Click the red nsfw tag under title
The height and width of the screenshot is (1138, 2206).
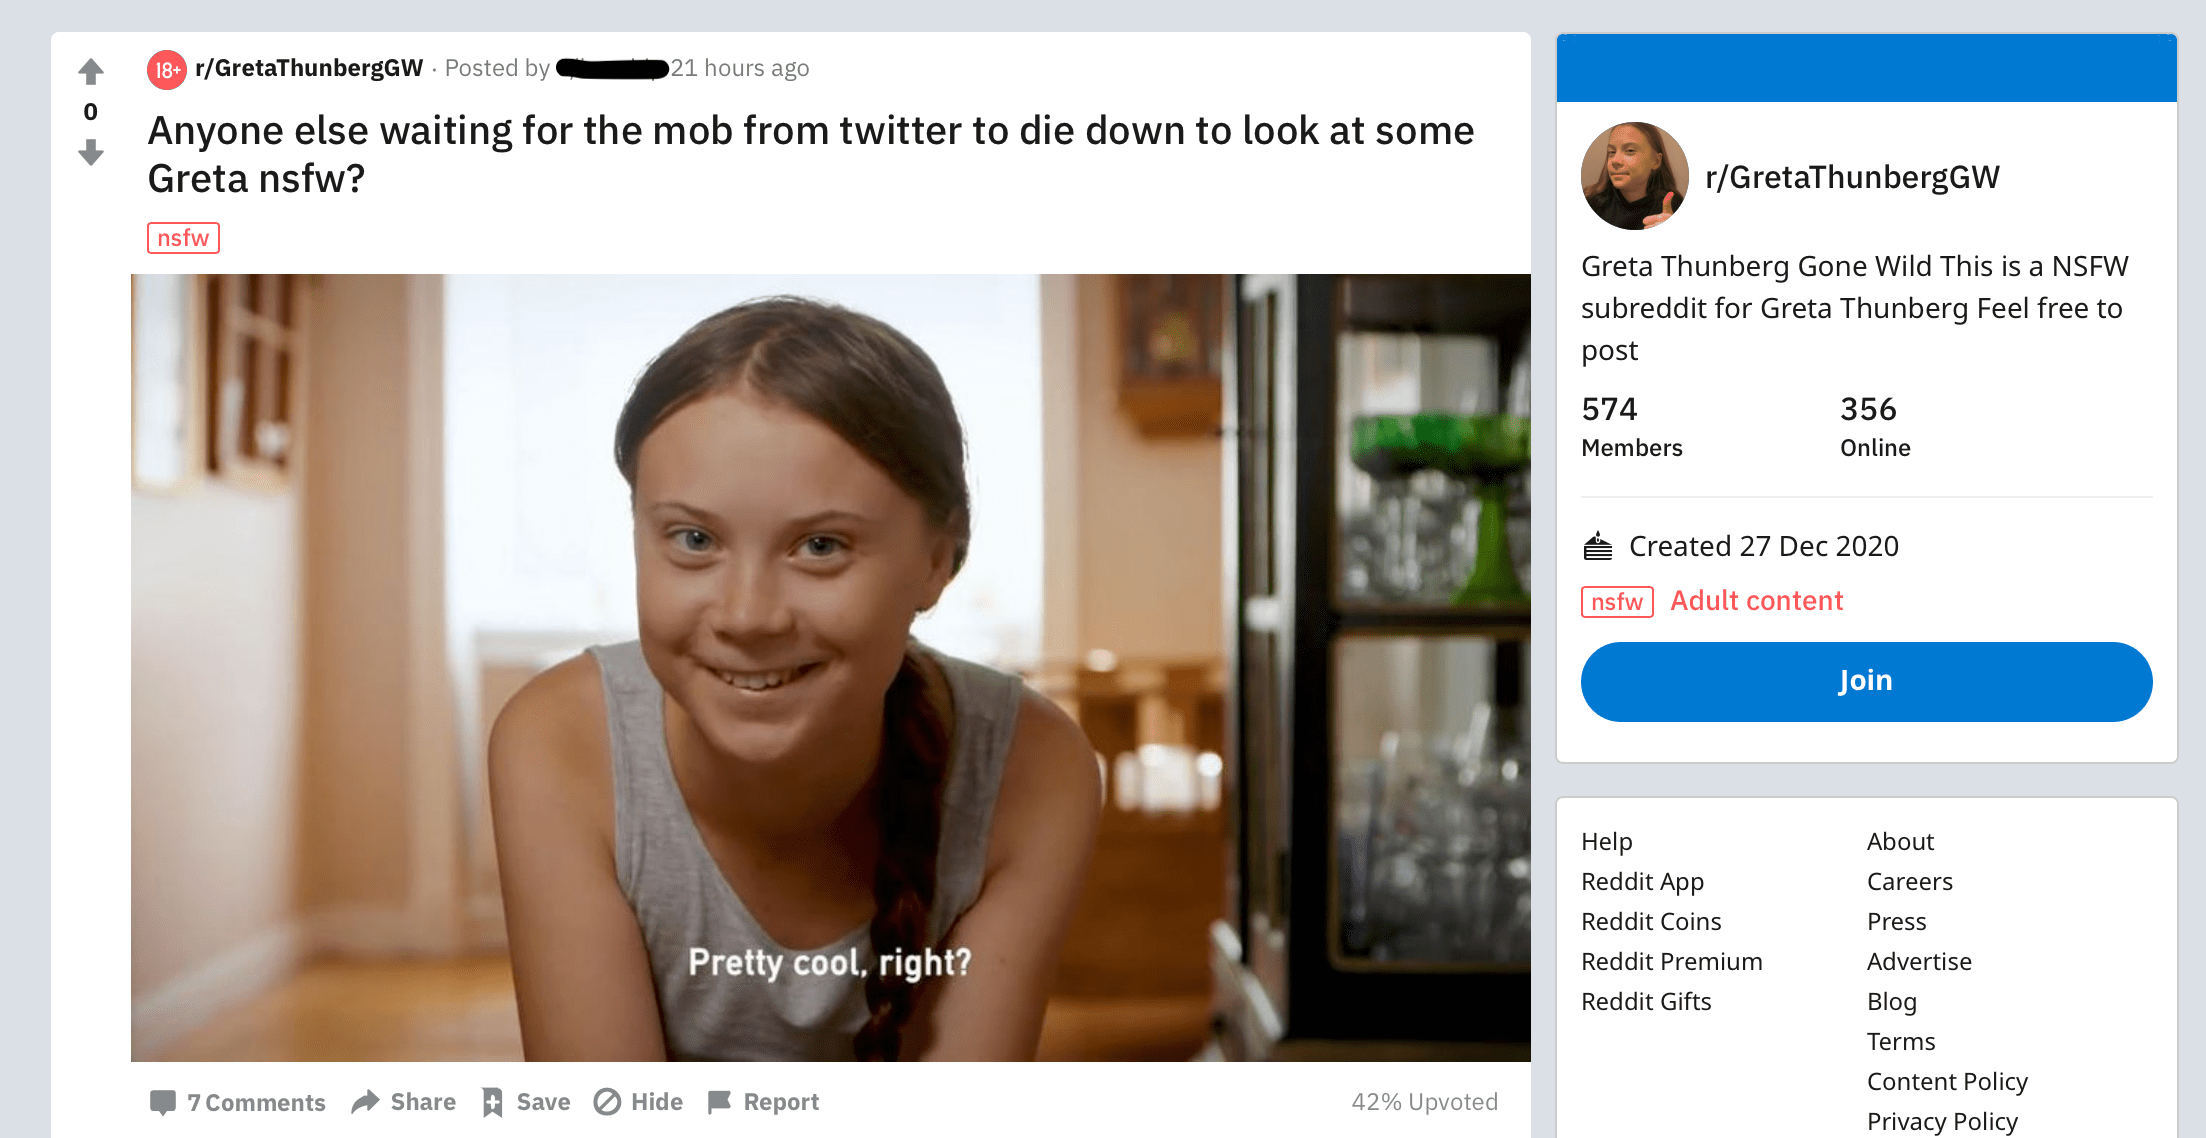pyautogui.click(x=183, y=238)
